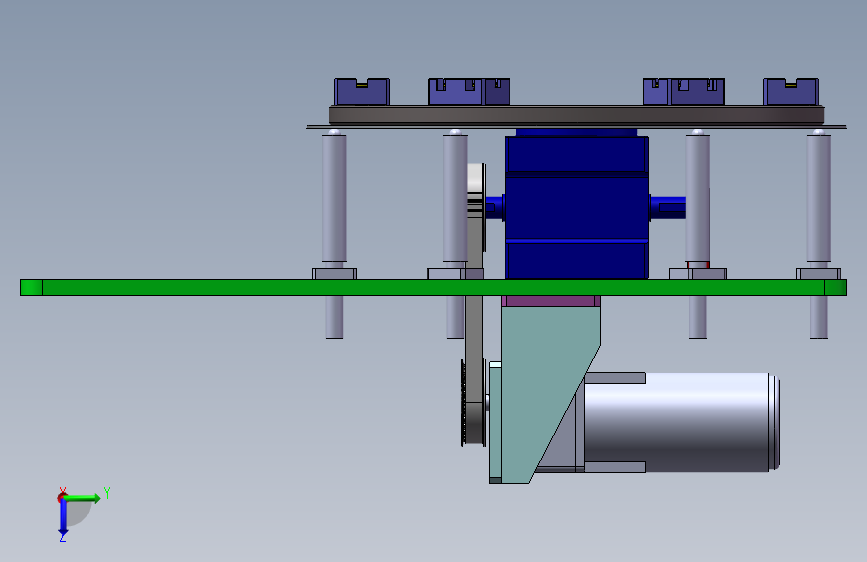867x562 pixels.
Task: Select the purple spacer under green plate
Action: [551, 301]
